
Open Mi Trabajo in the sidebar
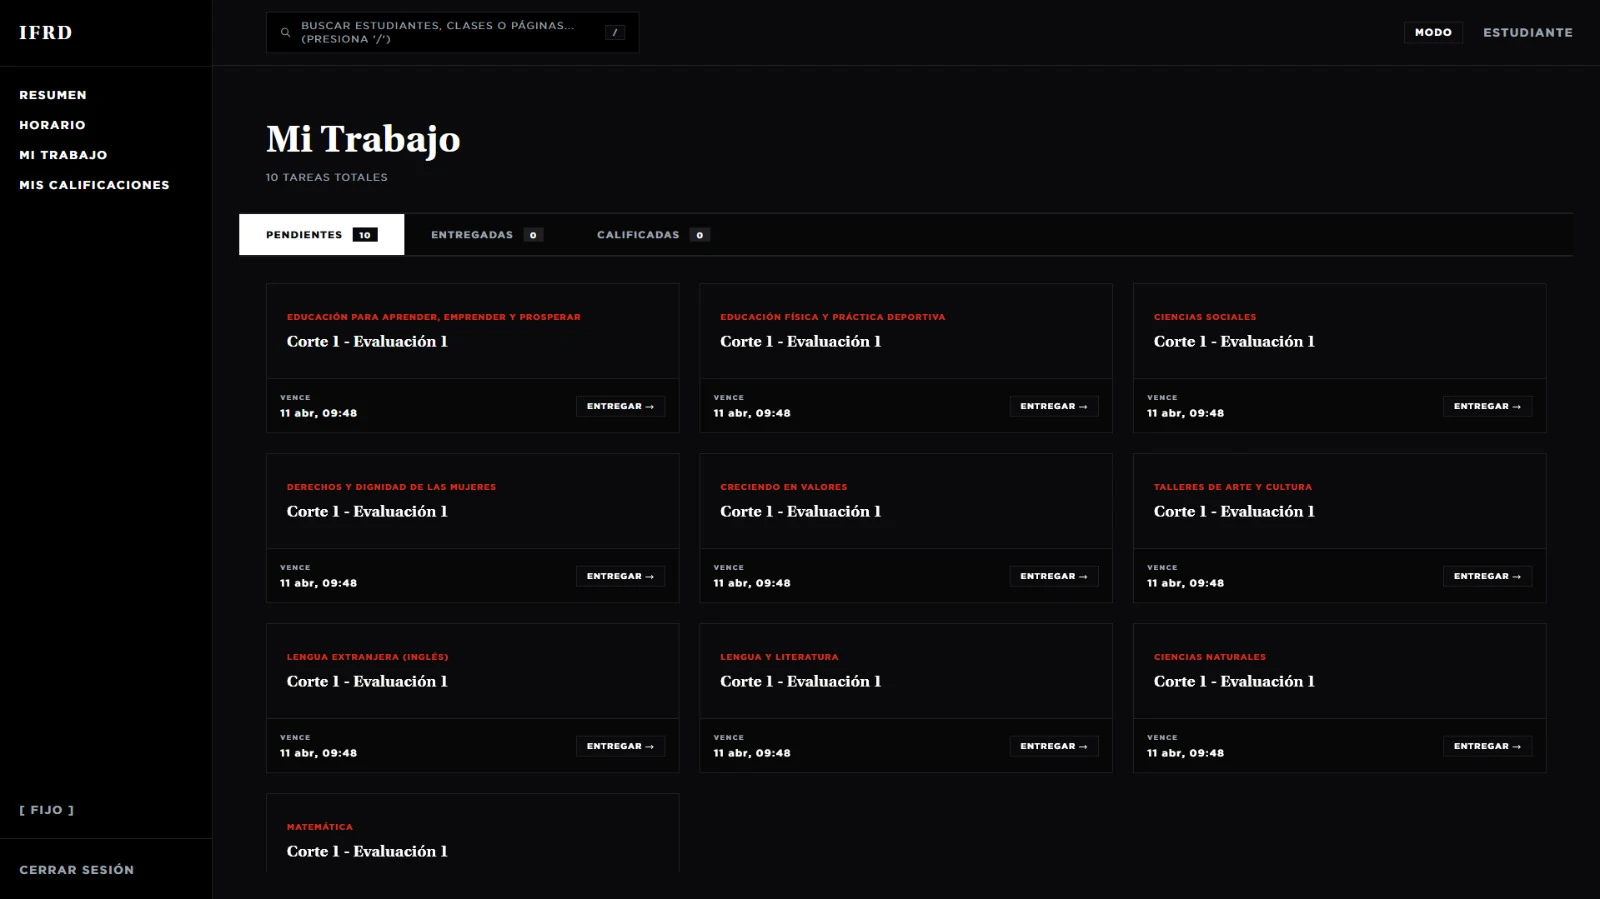(63, 155)
